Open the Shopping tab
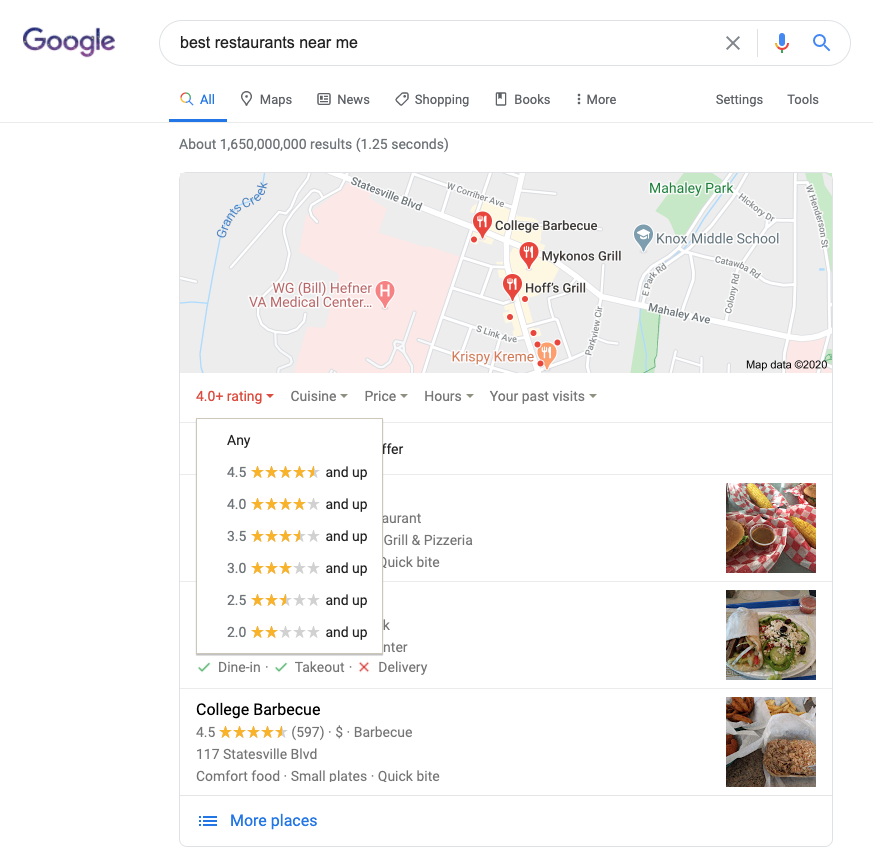The height and width of the screenshot is (857, 873). coord(432,99)
